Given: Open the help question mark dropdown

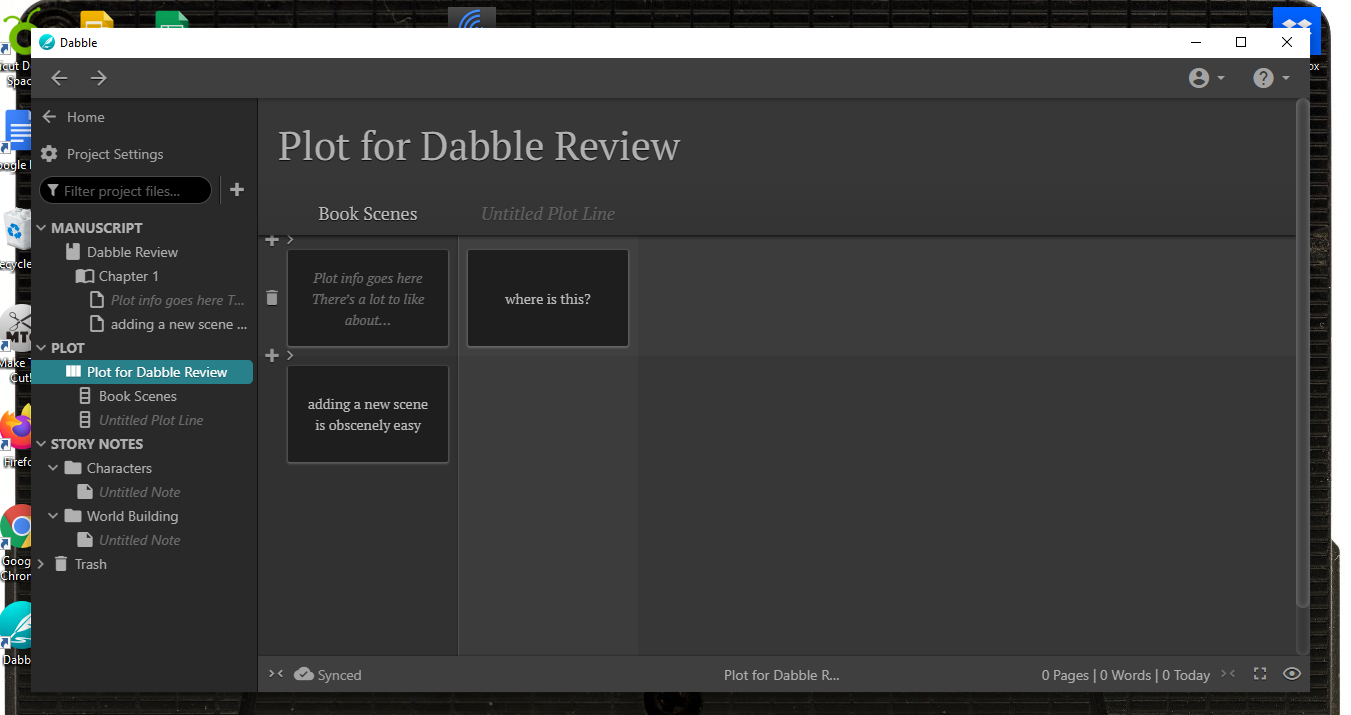Looking at the screenshot, I should pyautogui.click(x=1270, y=78).
